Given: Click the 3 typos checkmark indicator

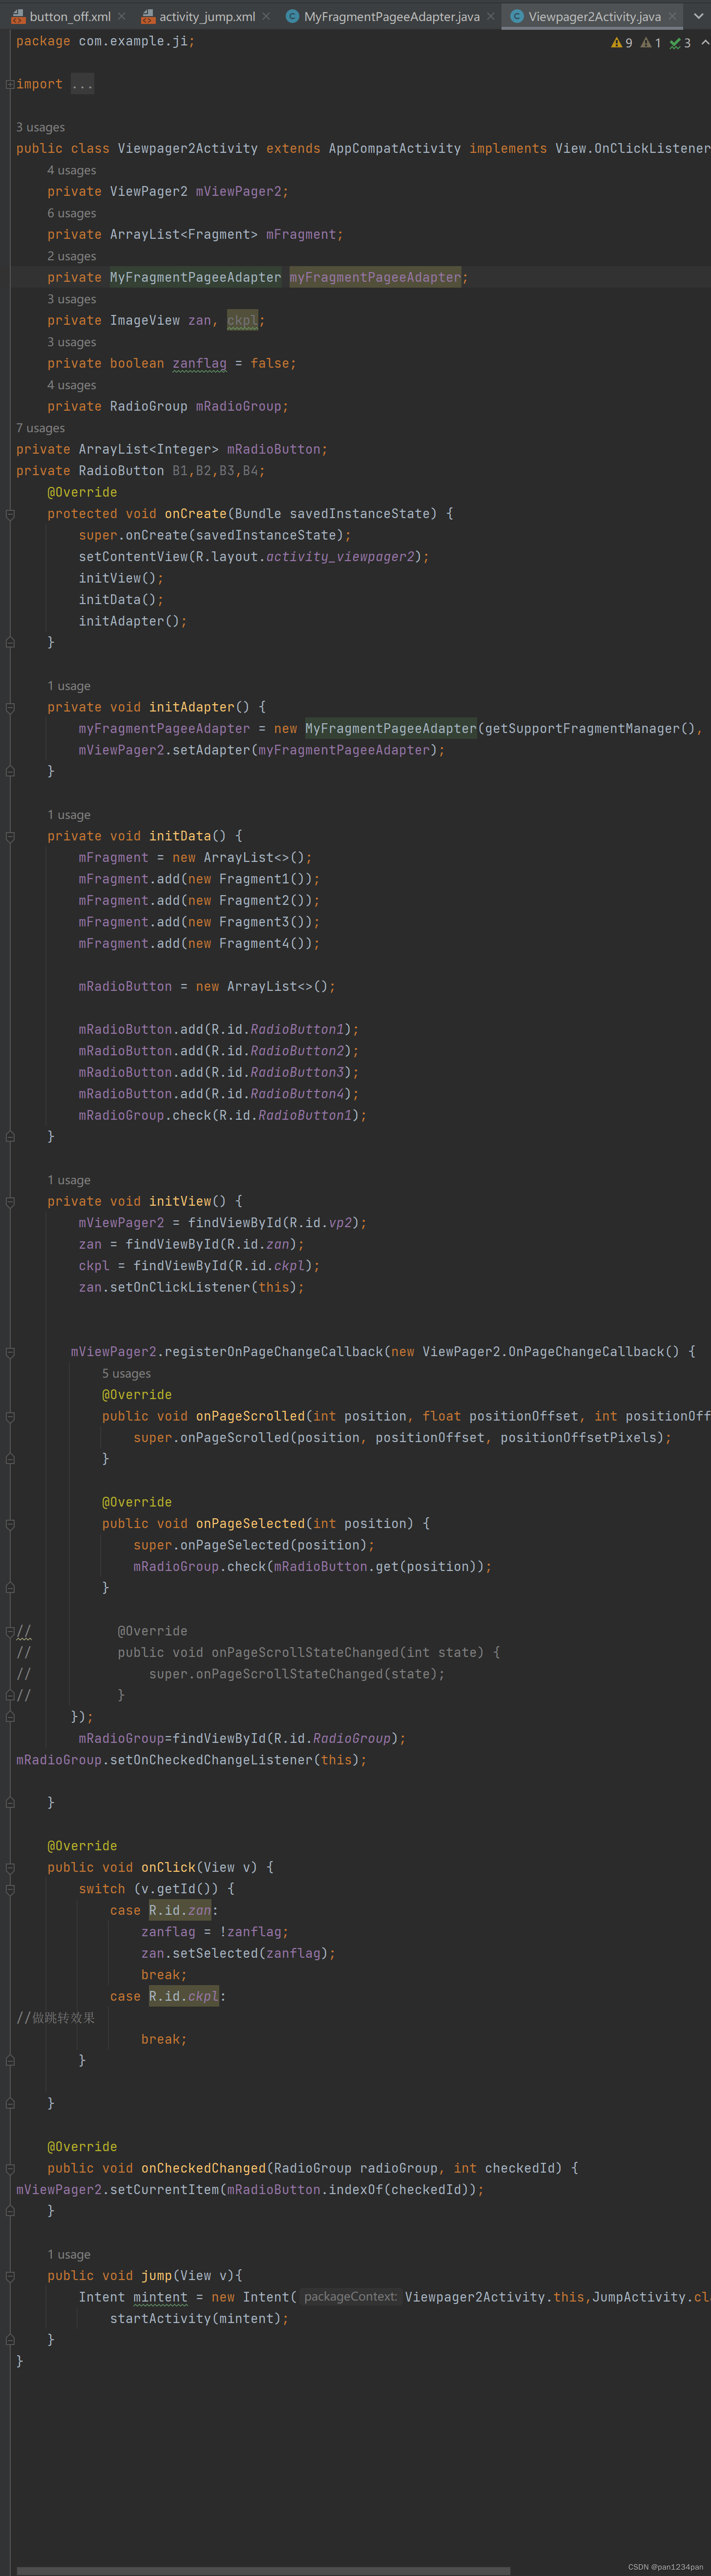Looking at the screenshot, I should pos(680,43).
